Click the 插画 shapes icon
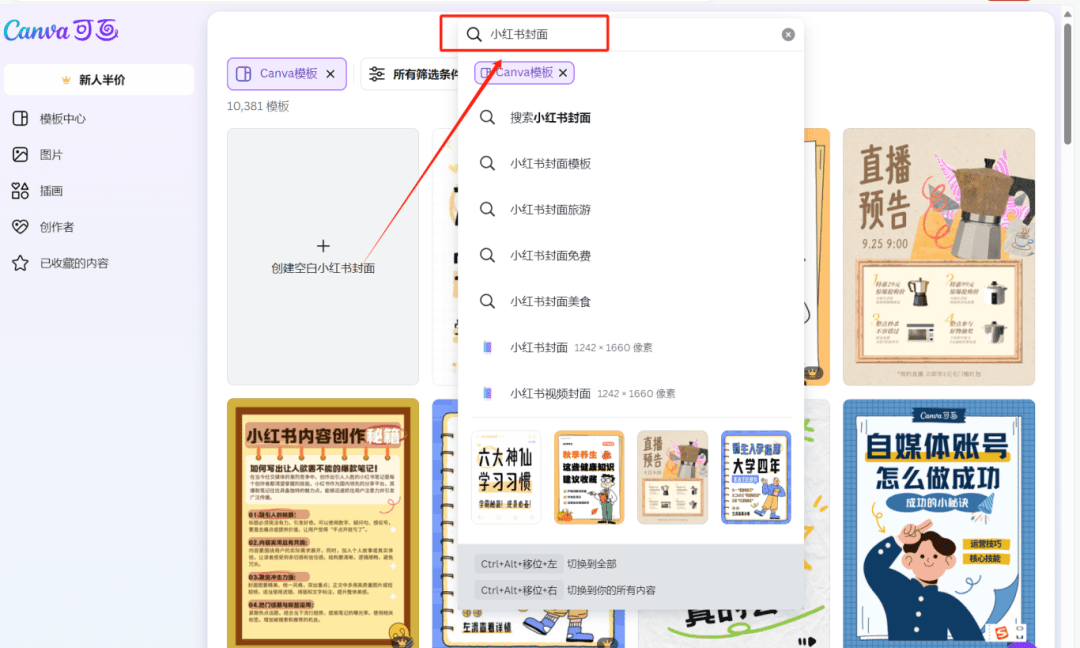The width and height of the screenshot is (1080, 648). tap(20, 191)
